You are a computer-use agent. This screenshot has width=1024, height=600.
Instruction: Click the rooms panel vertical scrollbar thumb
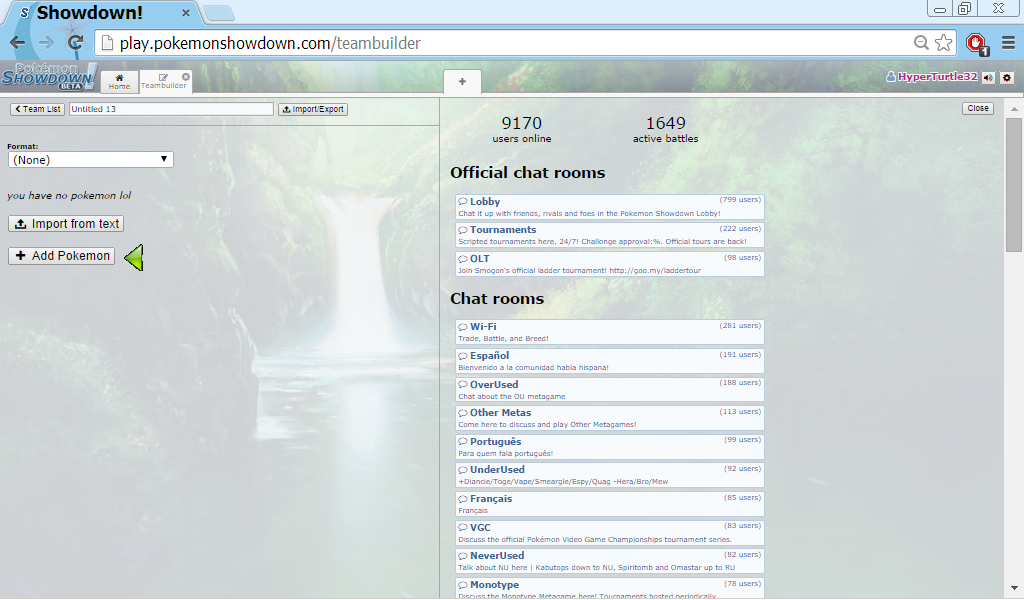(1014, 185)
